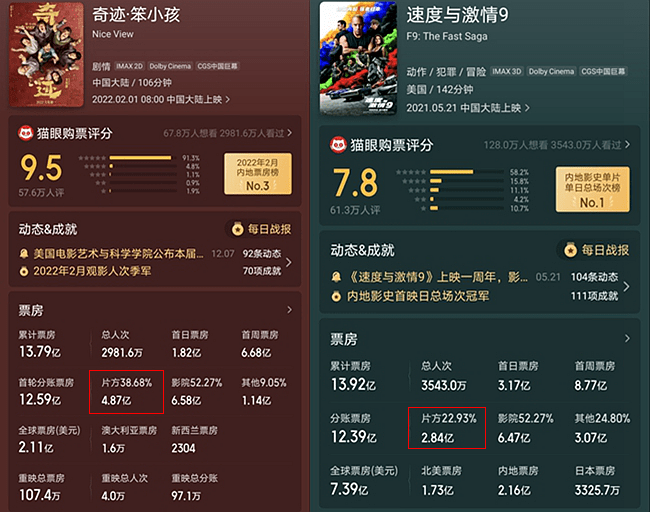Select the 重映总票房 107.4万 figure
The image size is (650, 512).
[41, 487]
